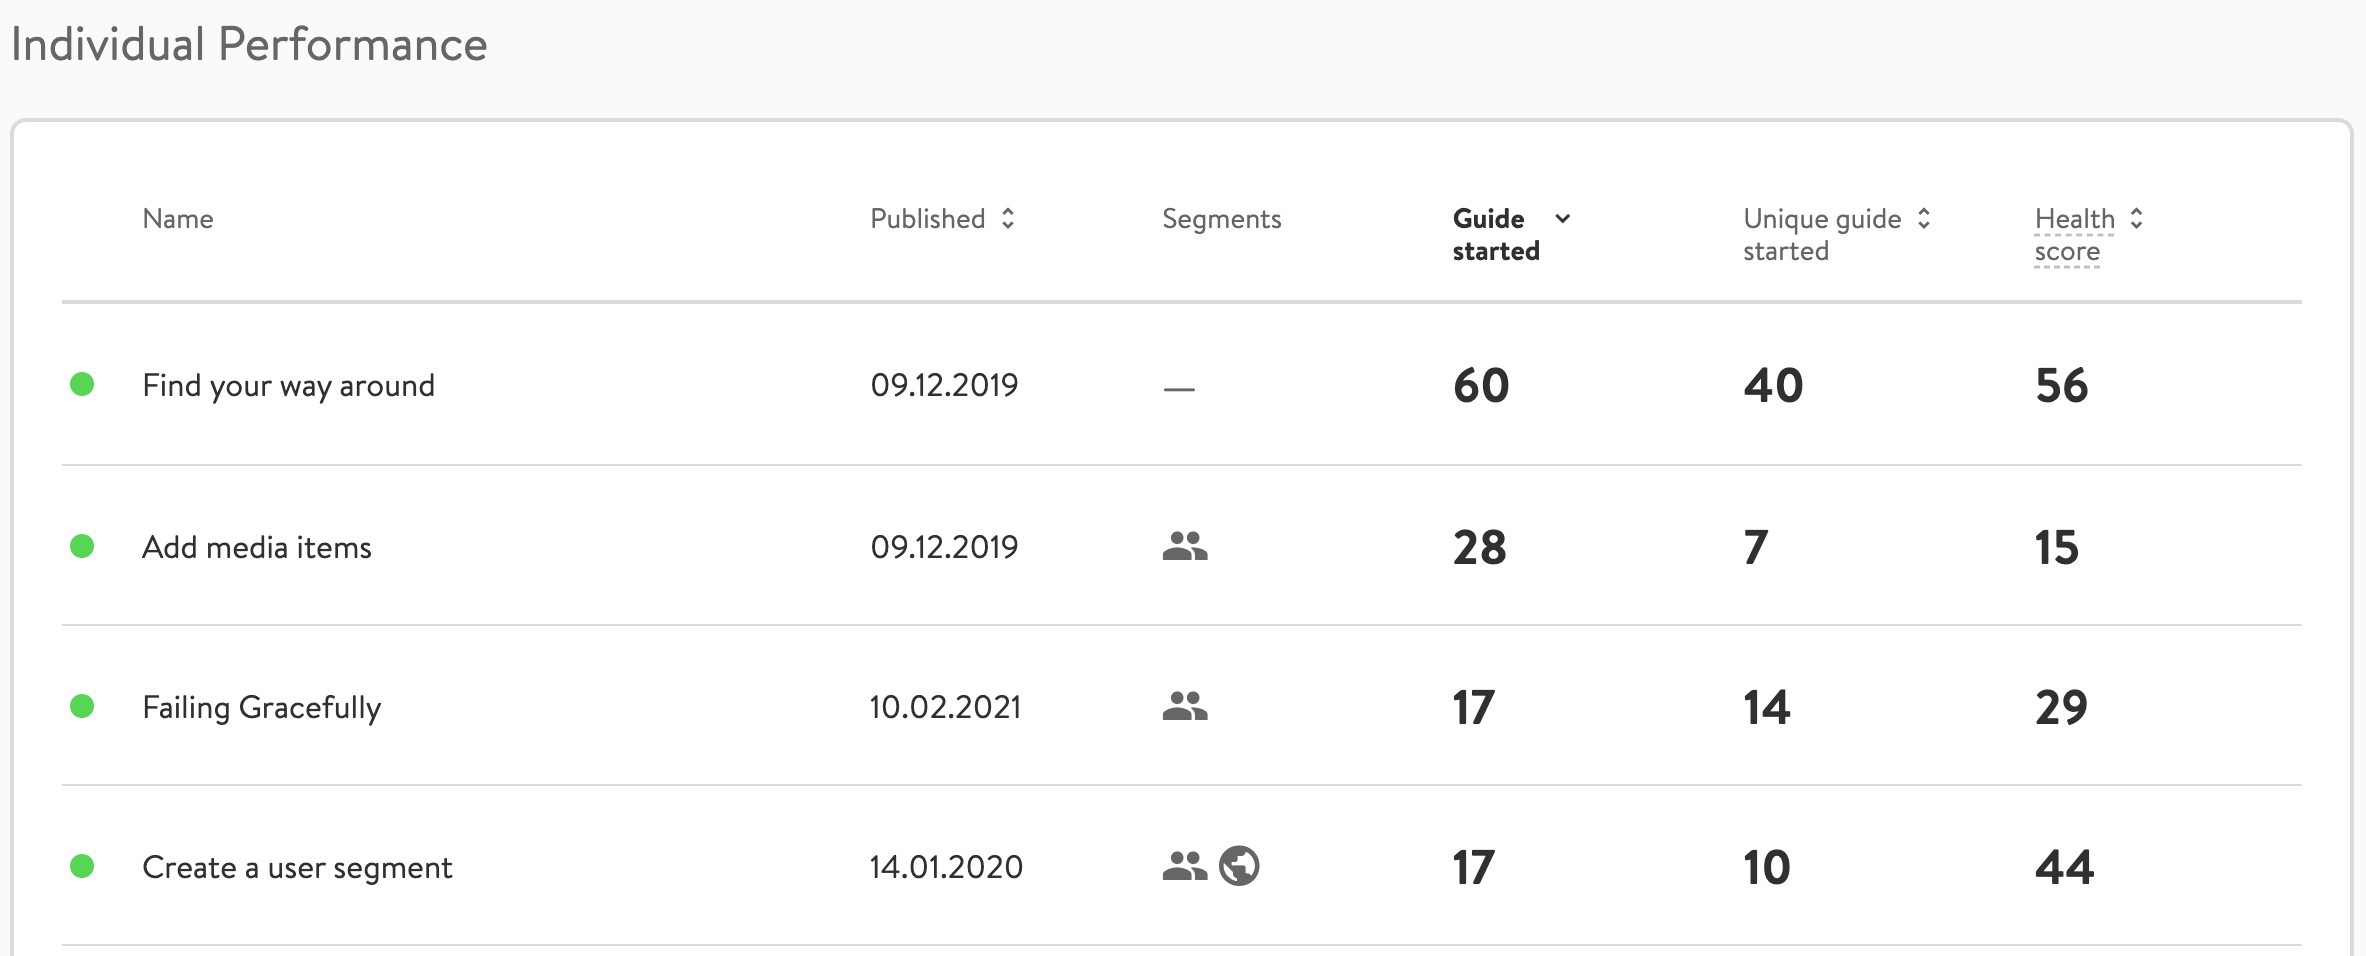Viewport: 2366px width, 956px height.
Task: Sort by Unique guide started arrows
Action: click(x=1924, y=218)
